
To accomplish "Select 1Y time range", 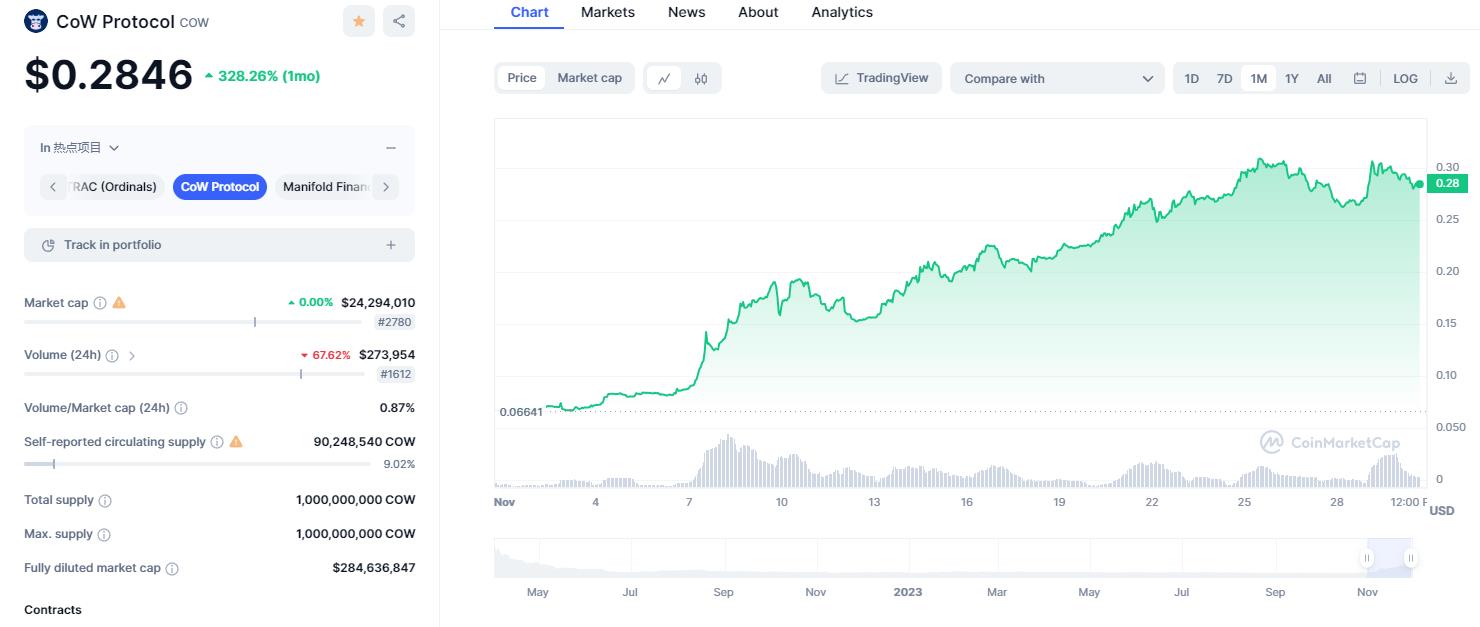I will pos(1292,78).
